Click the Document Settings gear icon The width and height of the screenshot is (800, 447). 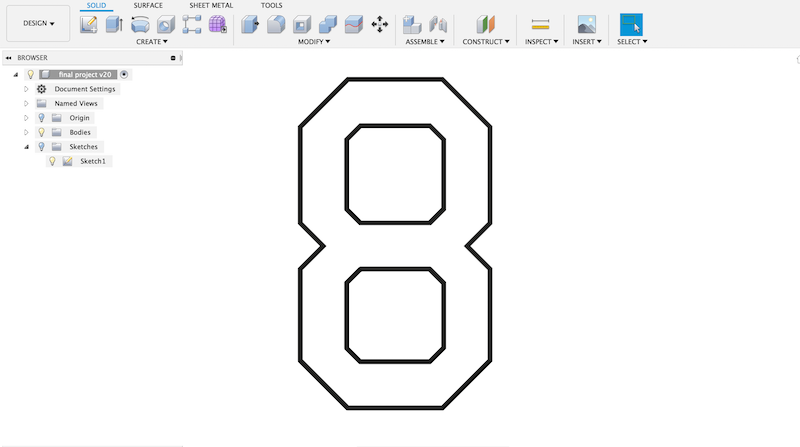(x=41, y=89)
